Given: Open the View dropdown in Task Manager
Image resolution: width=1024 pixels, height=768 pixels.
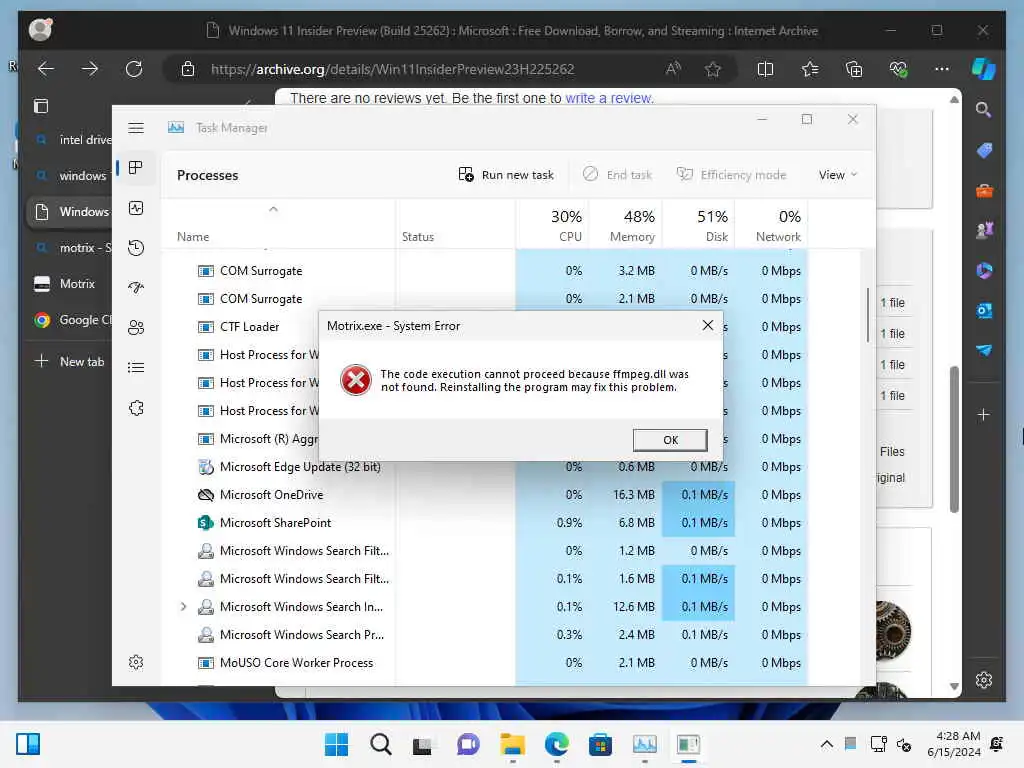Looking at the screenshot, I should pyautogui.click(x=837, y=174).
